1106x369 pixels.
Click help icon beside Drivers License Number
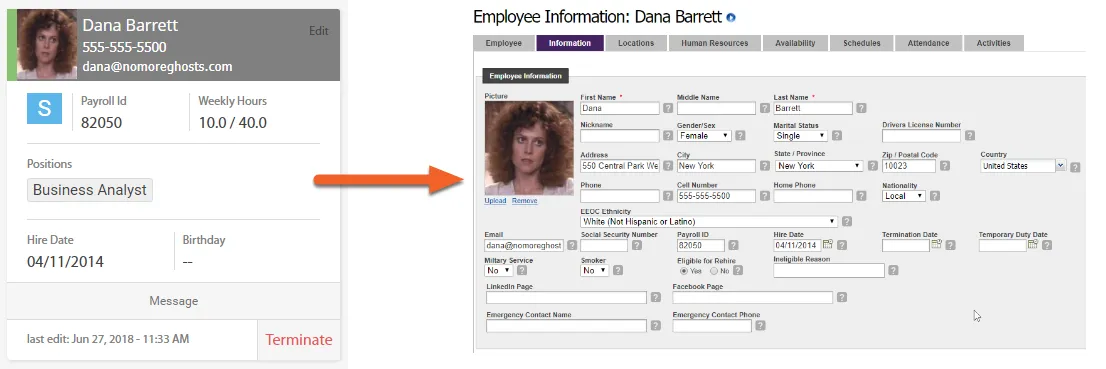970,135
